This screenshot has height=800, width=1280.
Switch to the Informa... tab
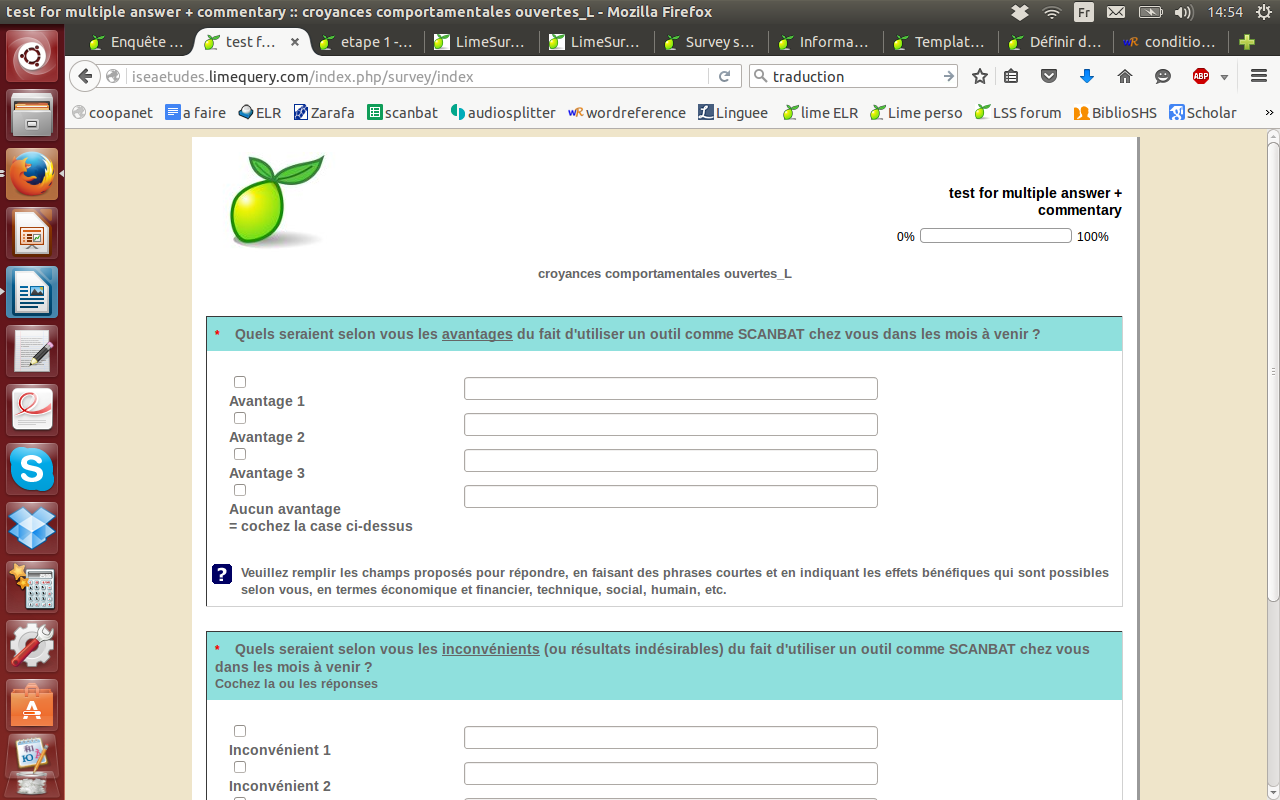826,42
